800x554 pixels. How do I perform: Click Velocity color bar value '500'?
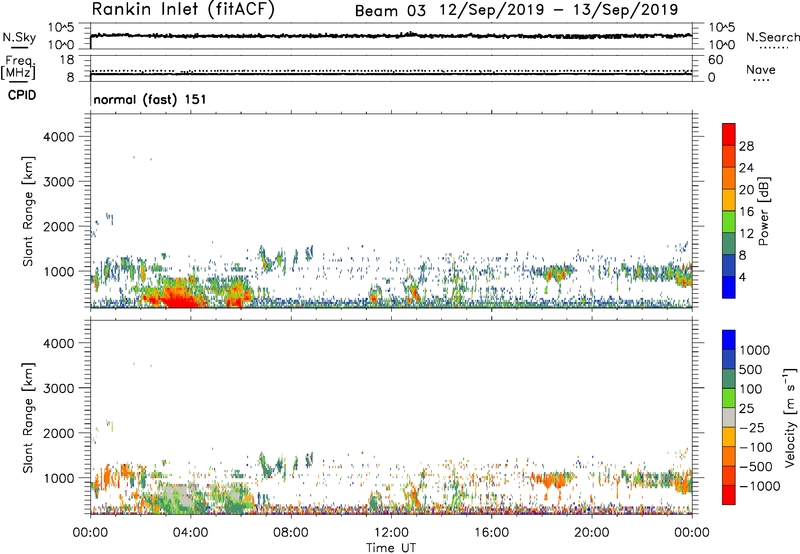[751, 369]
